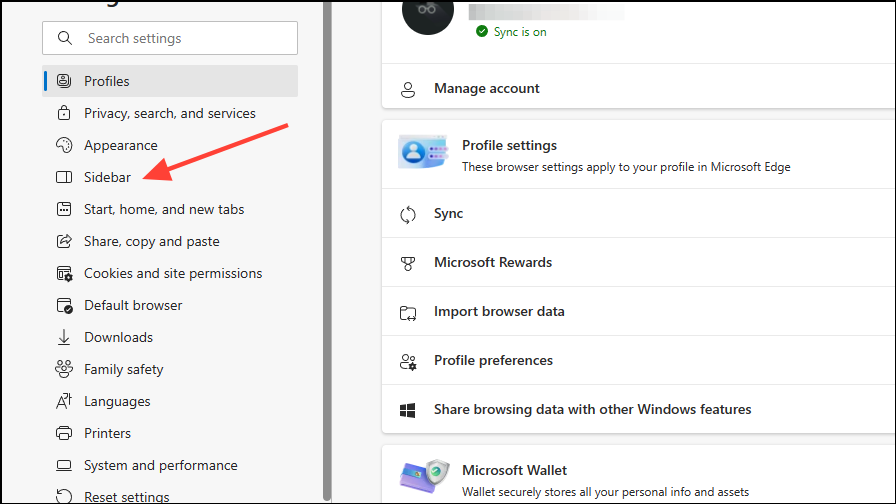The height and width of the screenshot is (504, 896).
Task: Go to Languages settings
Action: click(117, 401)
